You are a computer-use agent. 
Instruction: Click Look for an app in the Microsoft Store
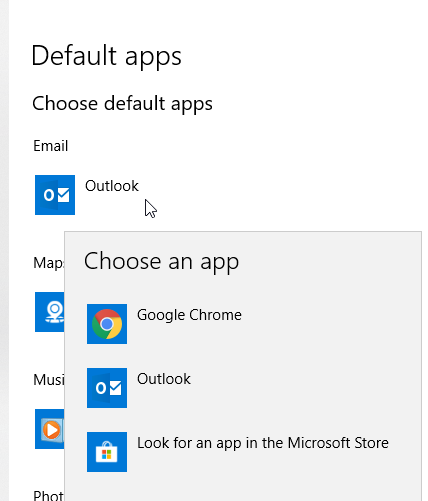(263, 443)
